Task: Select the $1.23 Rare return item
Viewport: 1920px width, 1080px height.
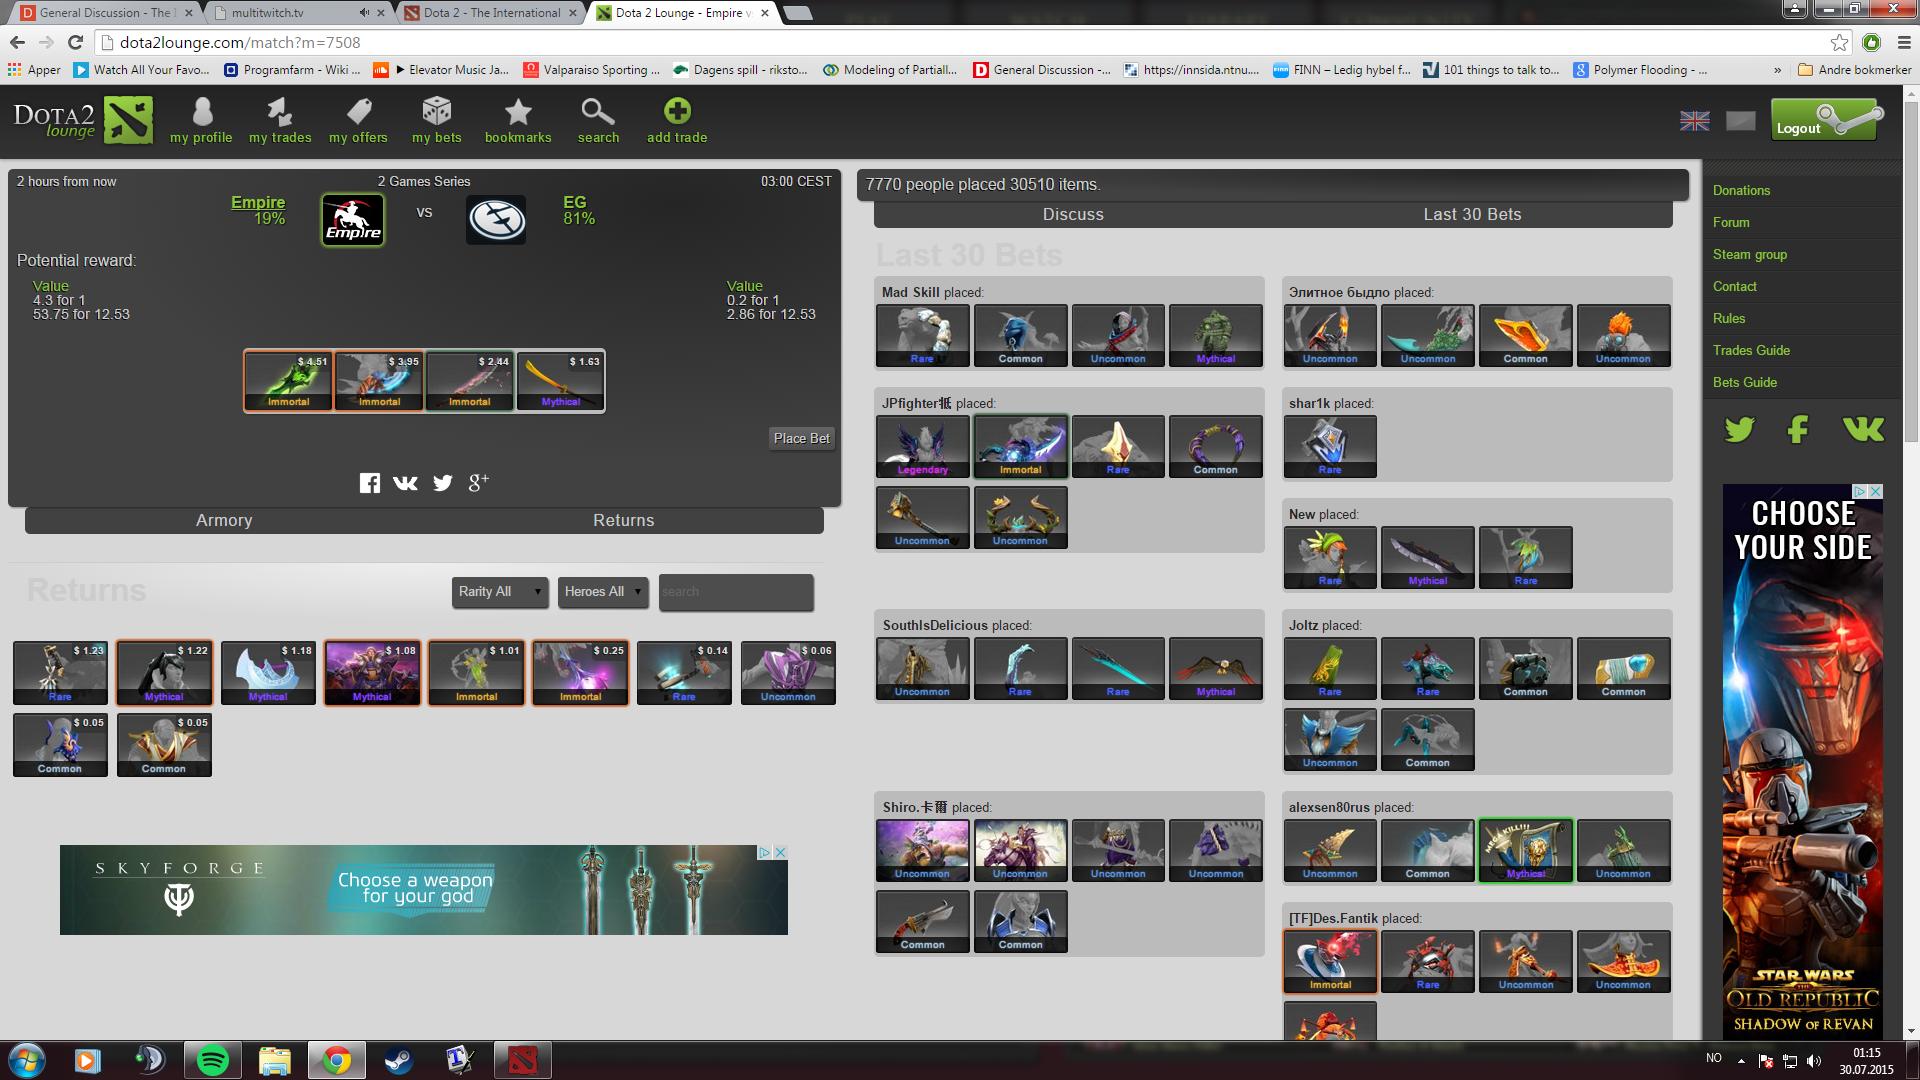Action: point(60,673)
